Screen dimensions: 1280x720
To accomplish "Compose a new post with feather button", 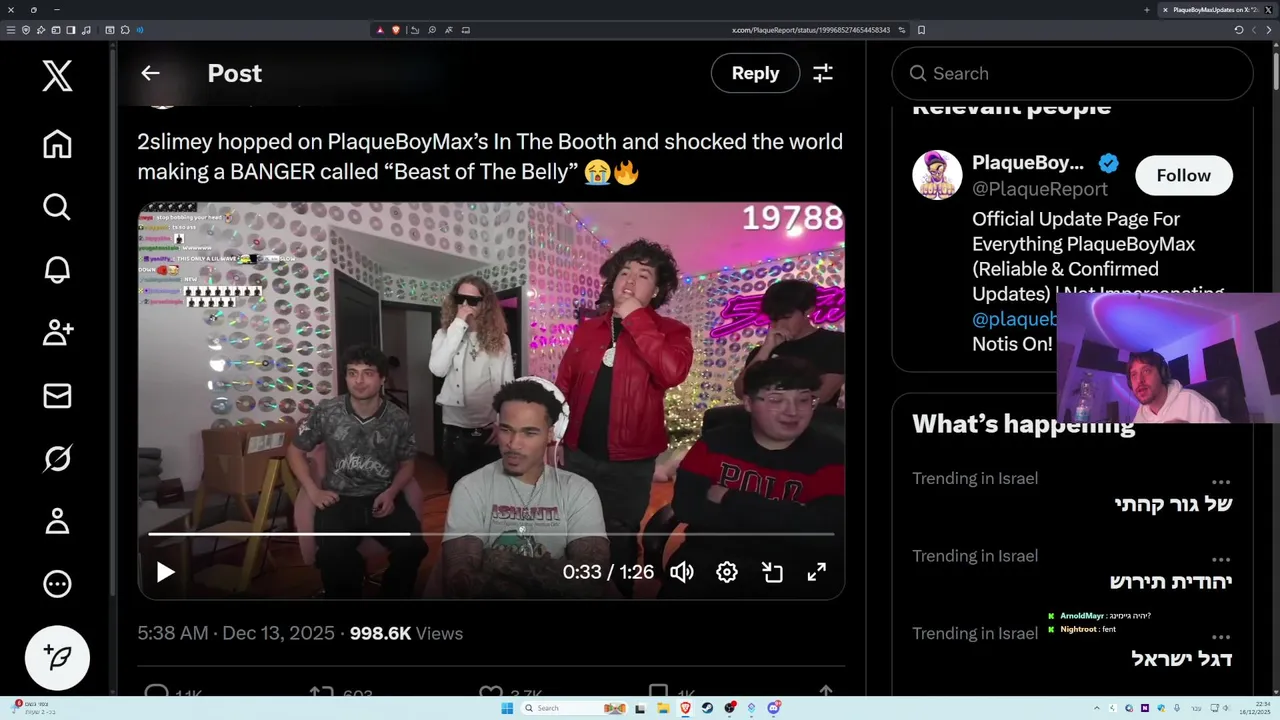I will coord(57,657).
